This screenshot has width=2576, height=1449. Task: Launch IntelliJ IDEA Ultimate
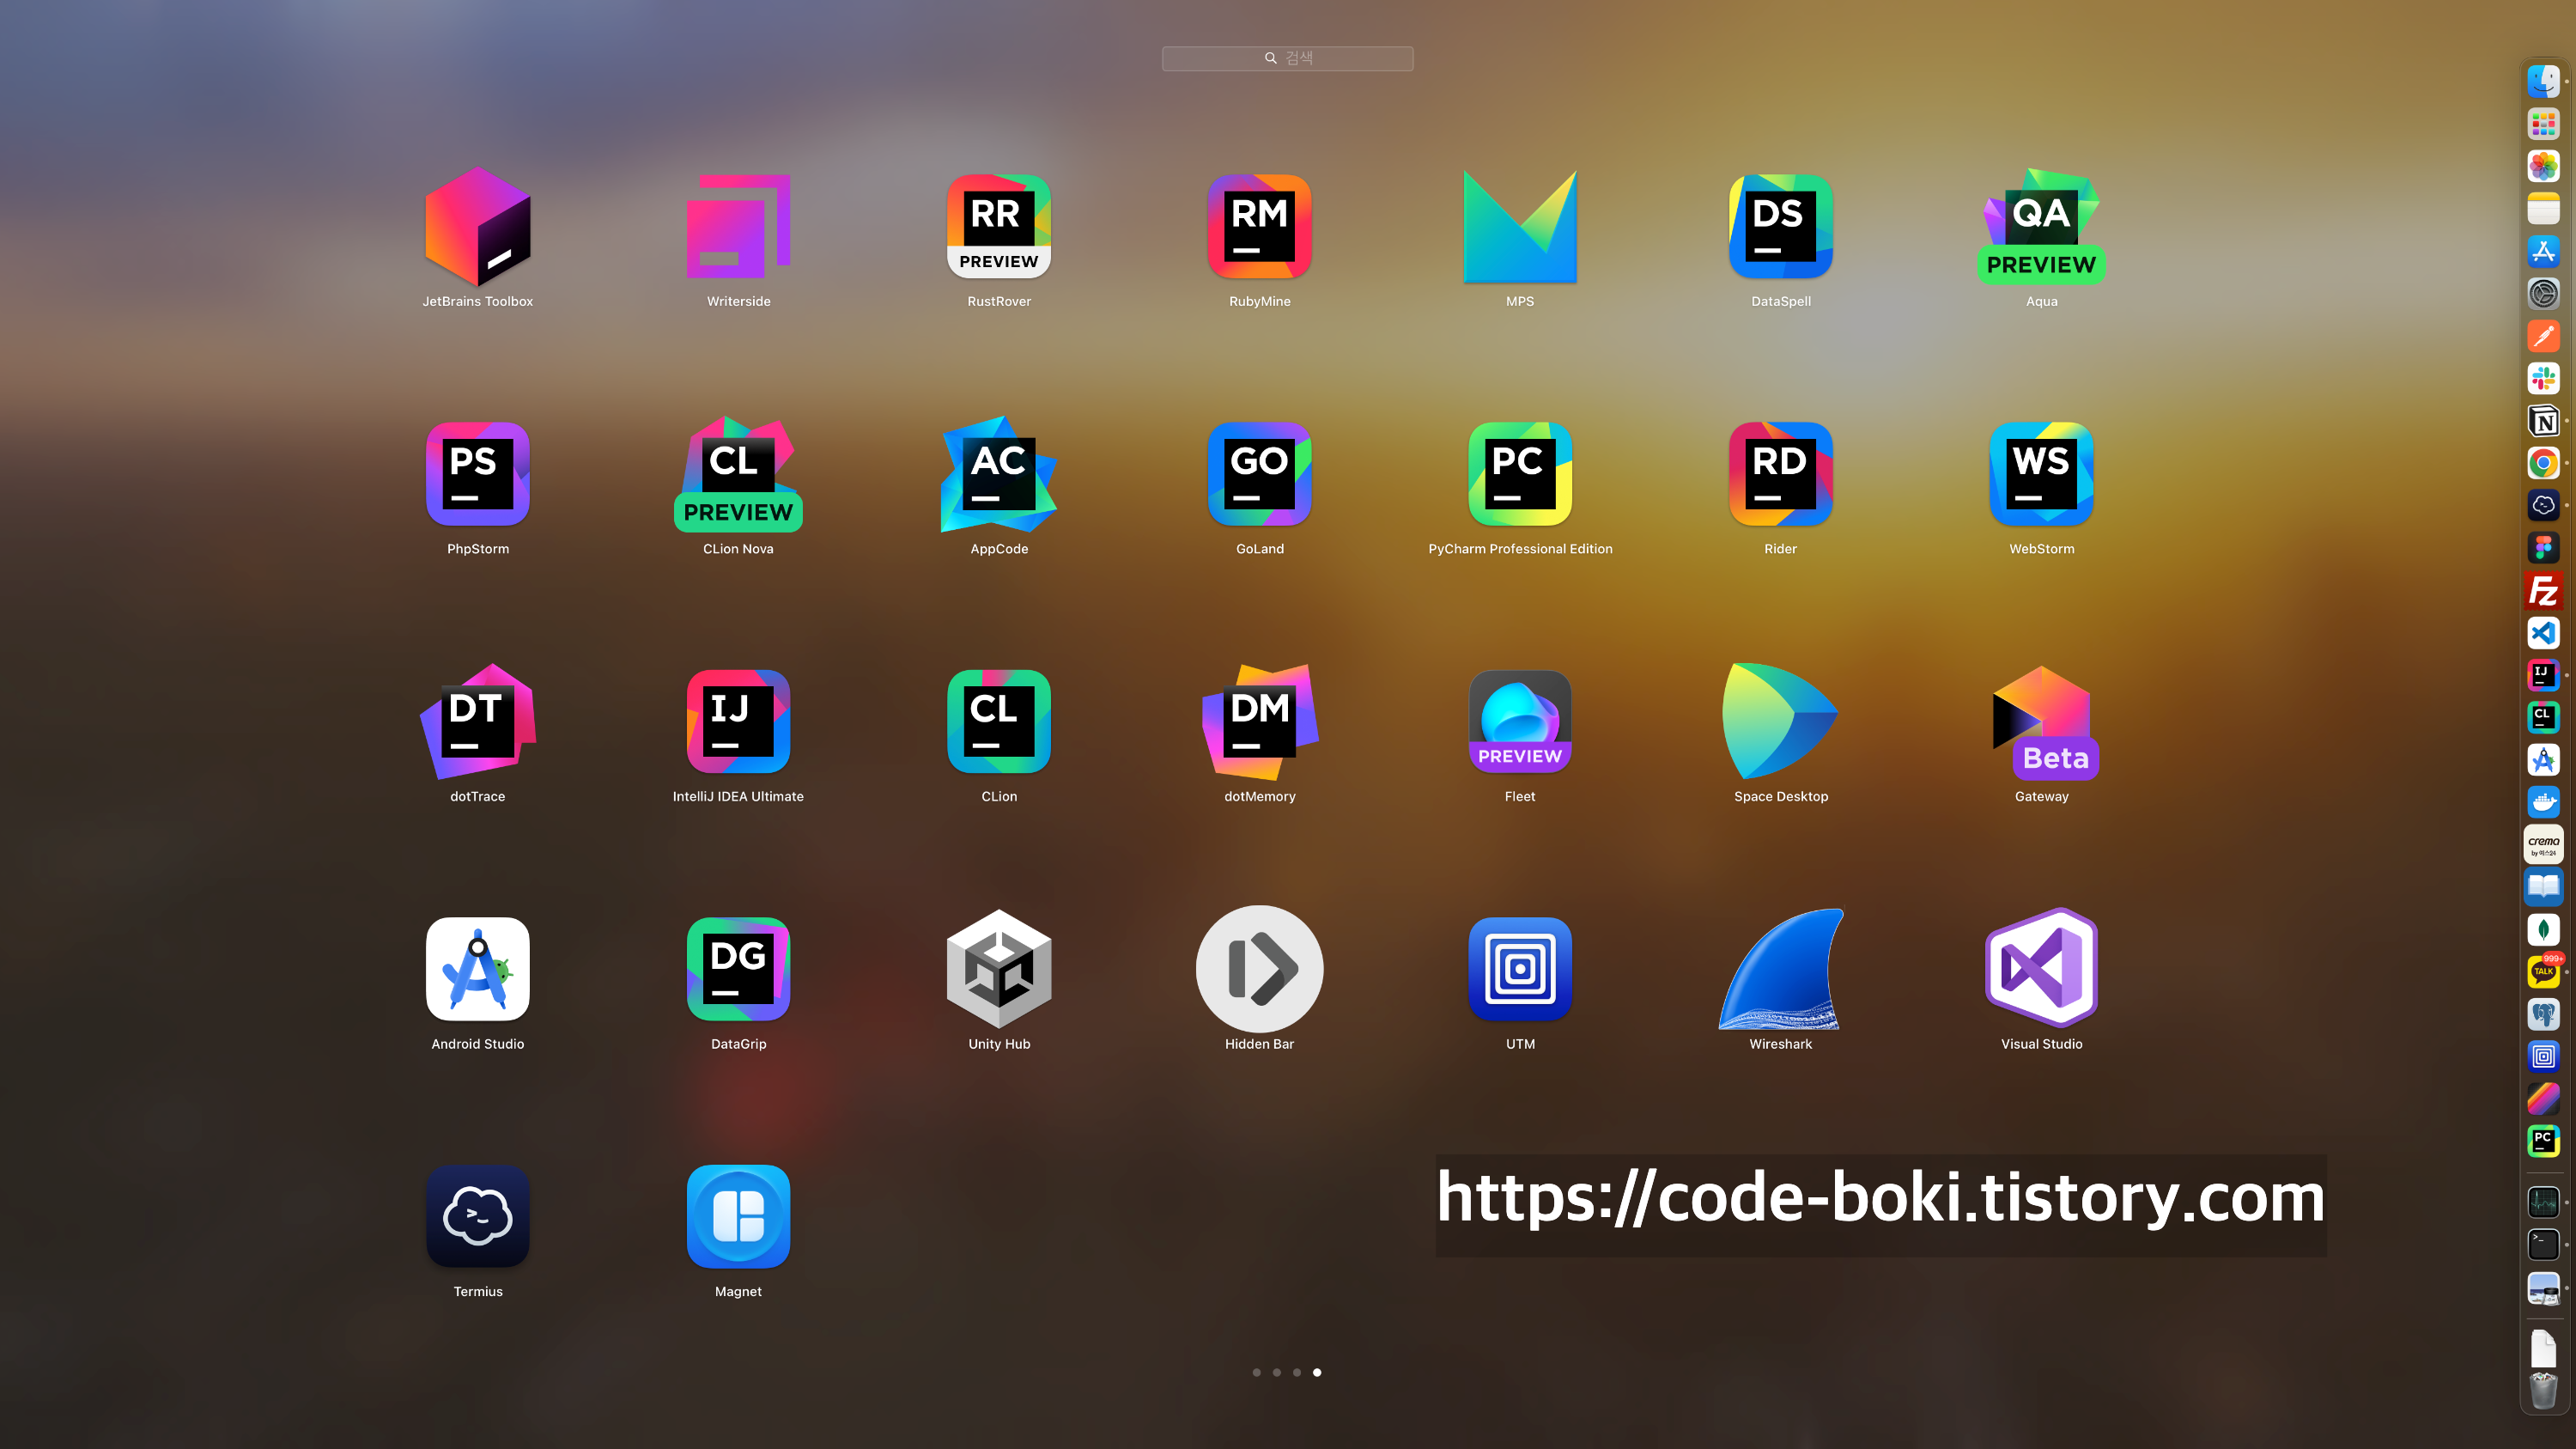pyautogui.click(x=738, y=721)
